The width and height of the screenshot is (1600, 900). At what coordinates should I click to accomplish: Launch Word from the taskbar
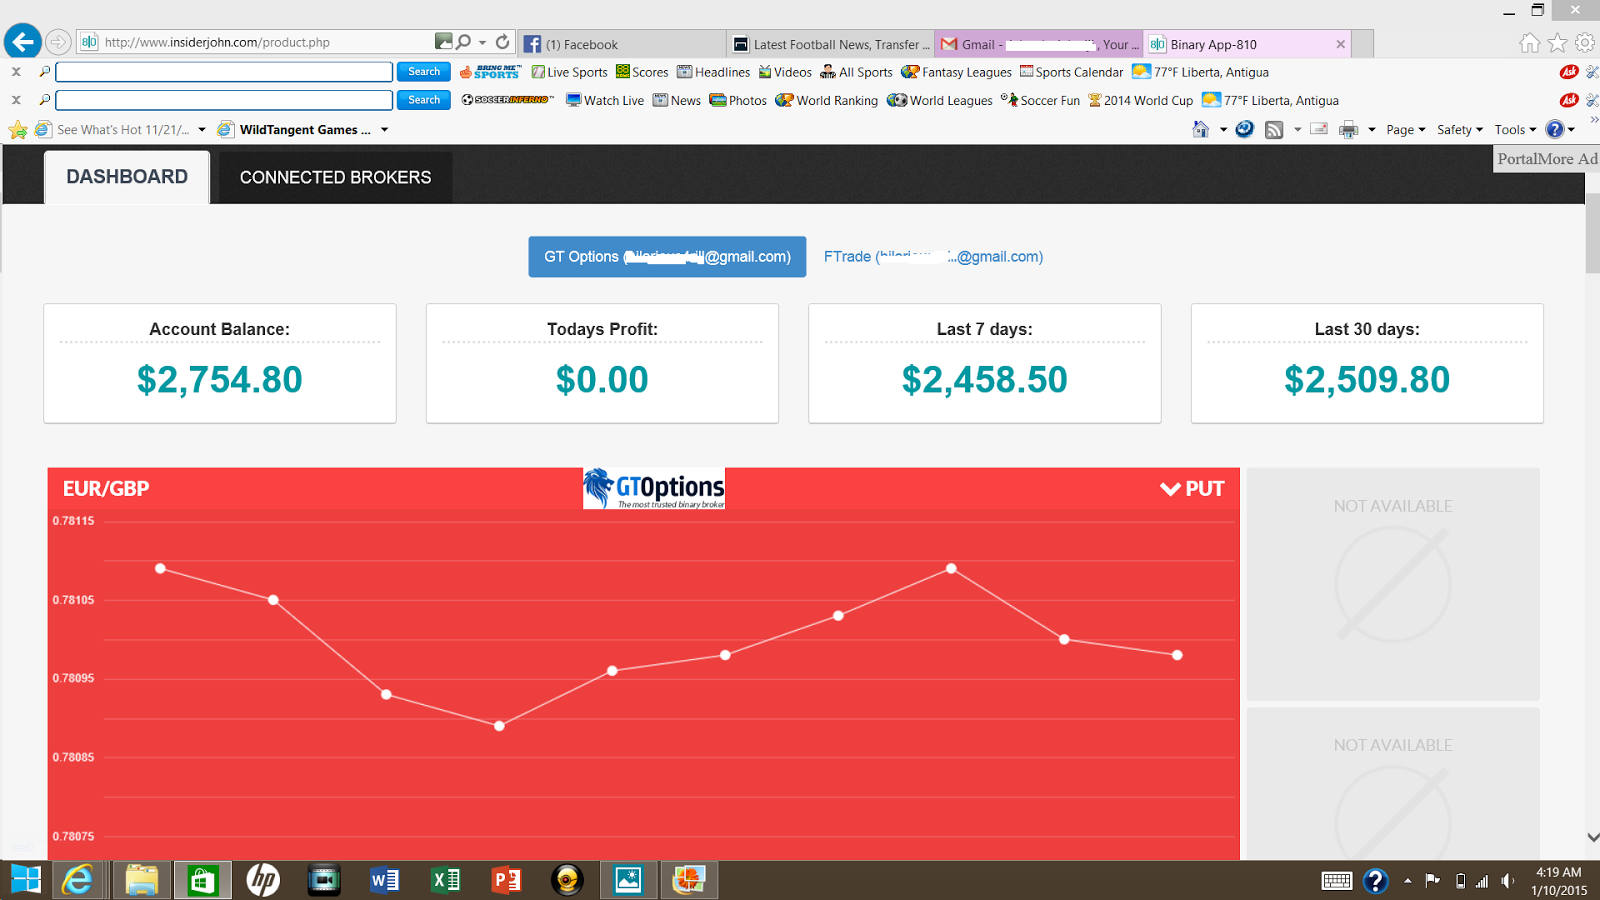(385, 880)
